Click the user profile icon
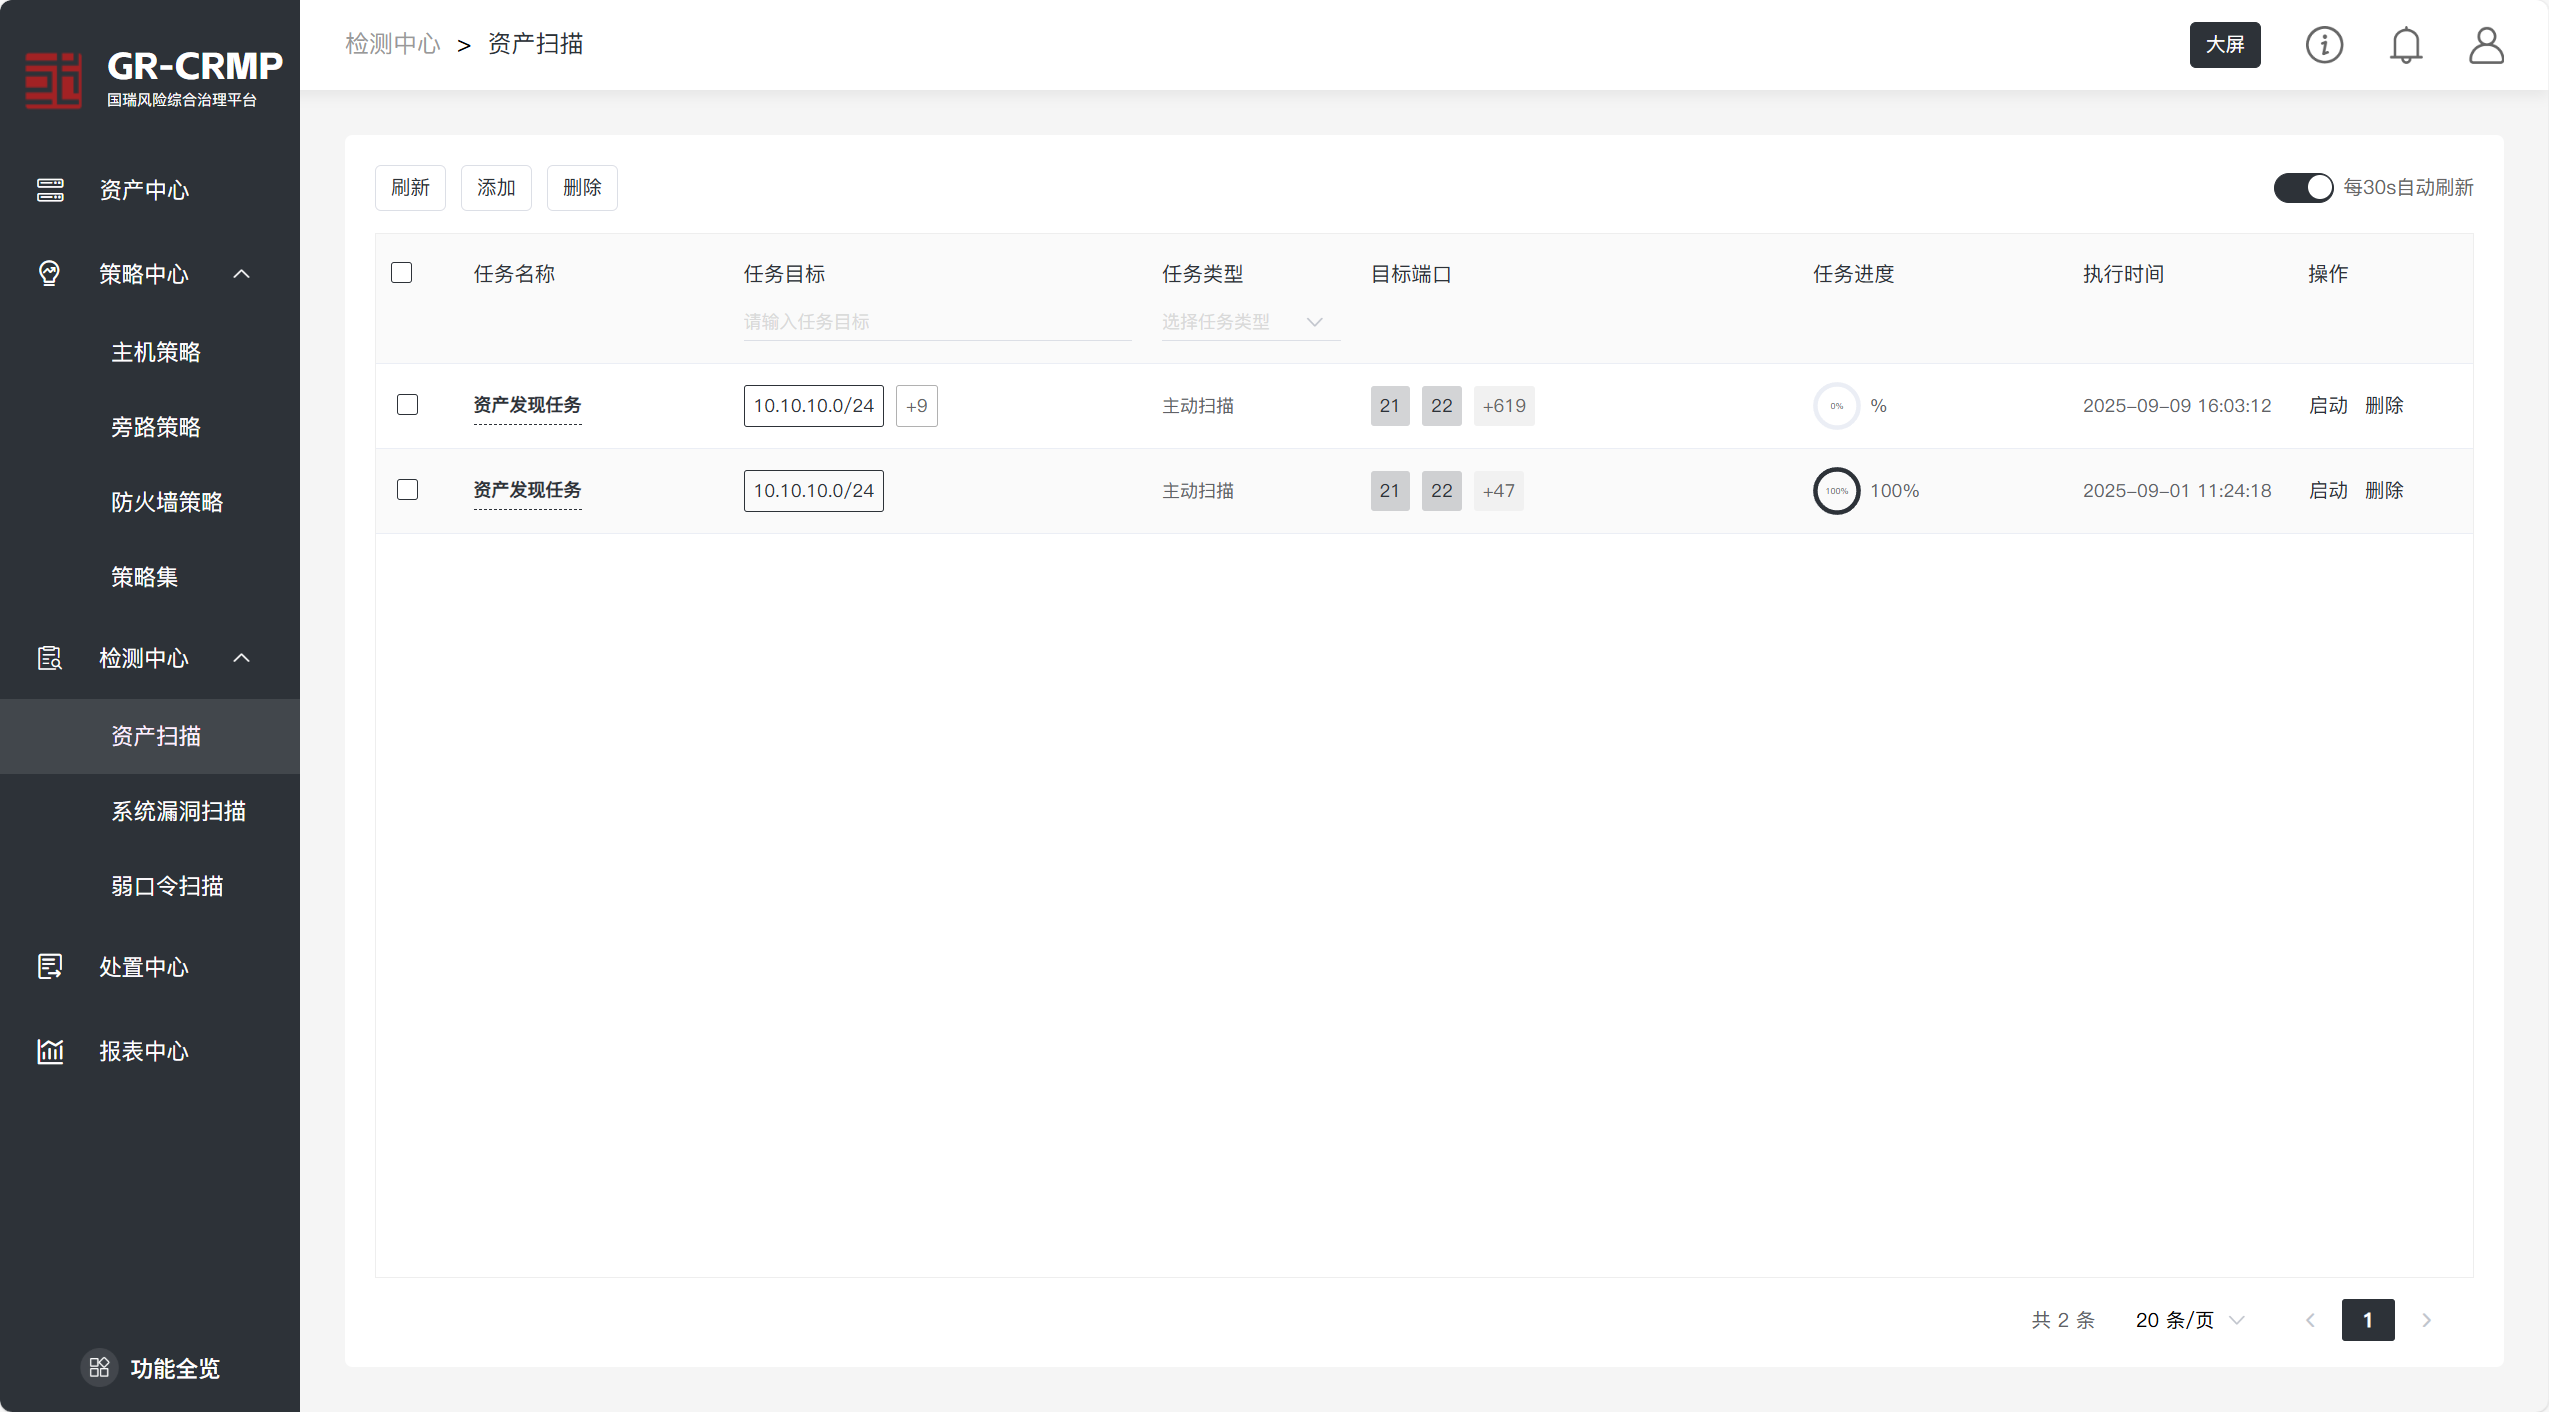Viewport: 2549px width, 1412px height. [x=2486, y=45]
